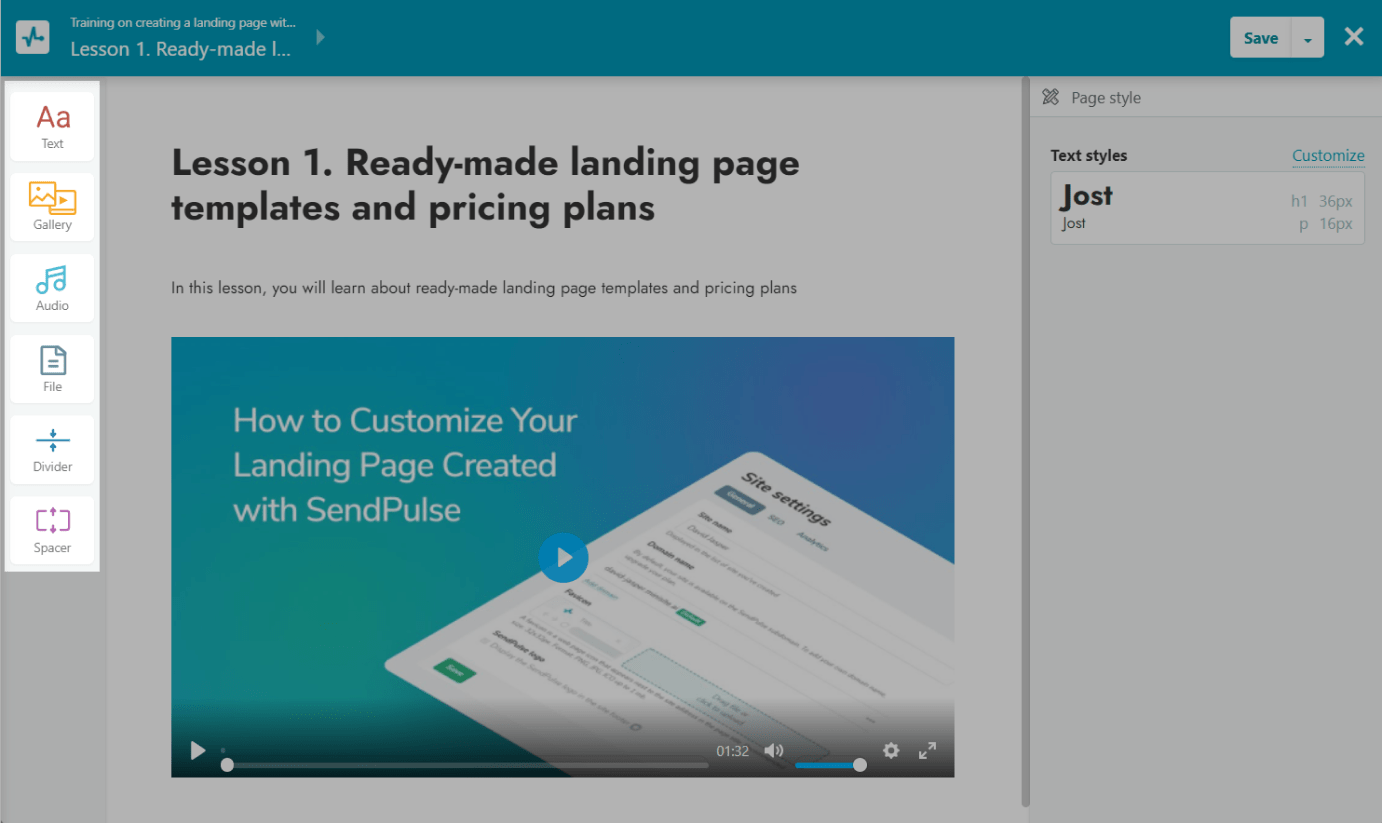The width and height of the screenshot is (1382, 823).
Task: Click the Save button
Action: coord(1260,38)
